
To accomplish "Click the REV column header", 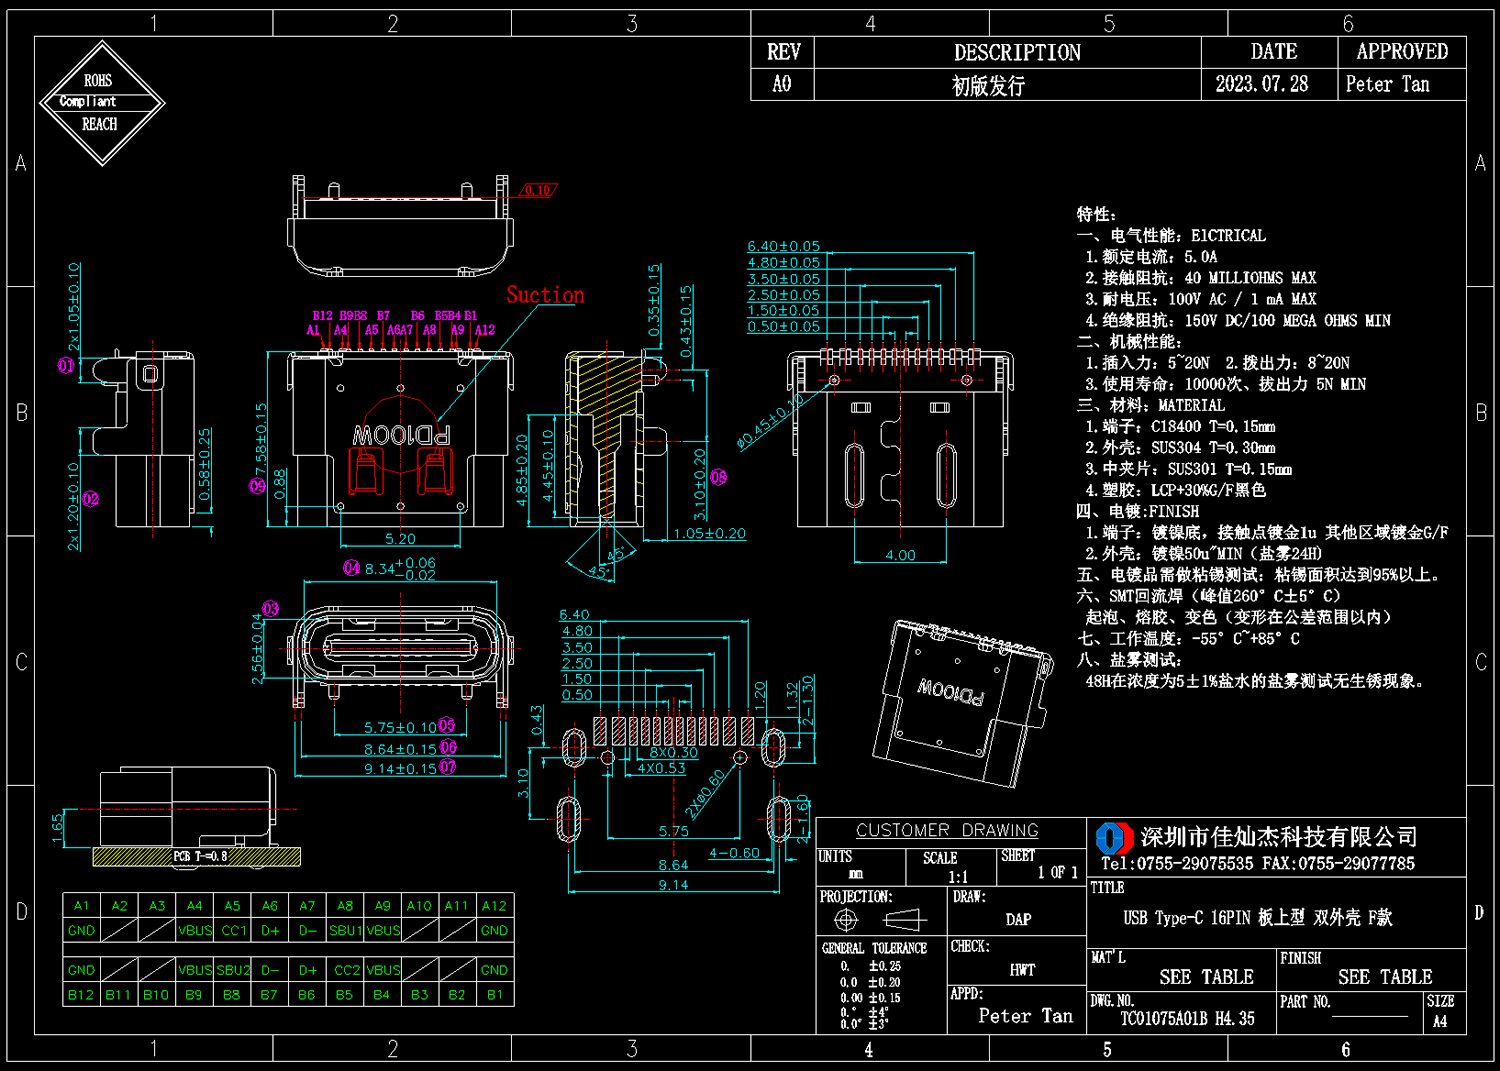I will pos(783,52).
